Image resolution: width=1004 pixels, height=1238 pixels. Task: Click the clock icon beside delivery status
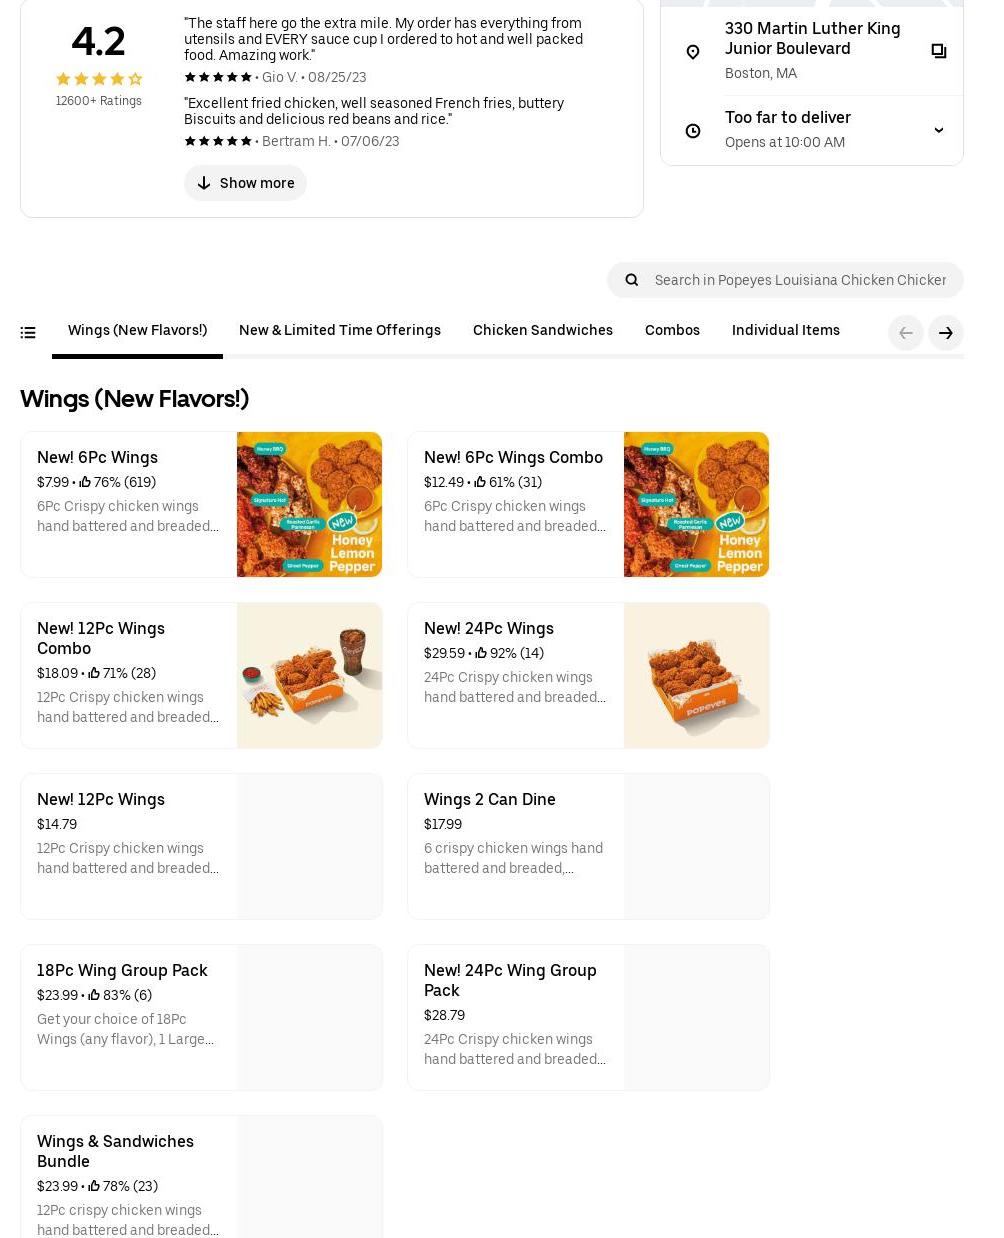tap(693, 131)
